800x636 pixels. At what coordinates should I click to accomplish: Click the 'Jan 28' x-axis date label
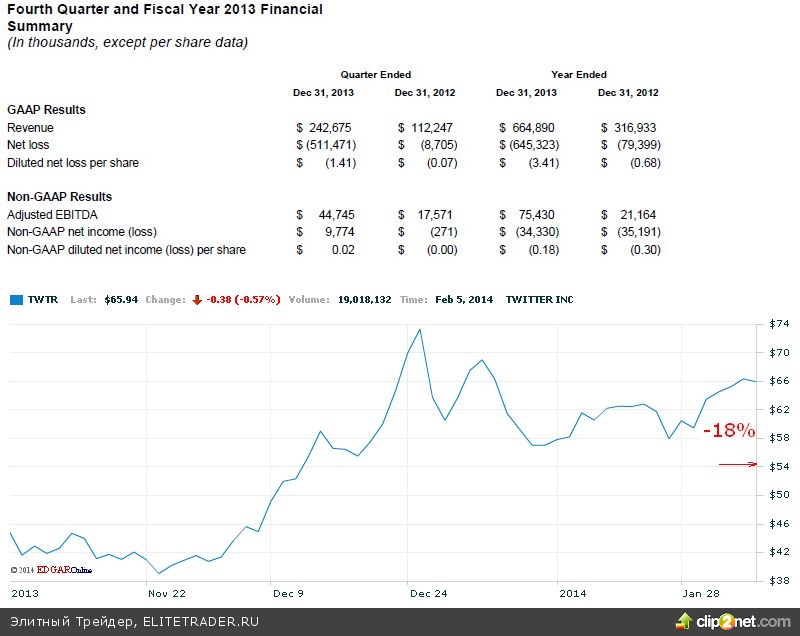tap(701, 594)
